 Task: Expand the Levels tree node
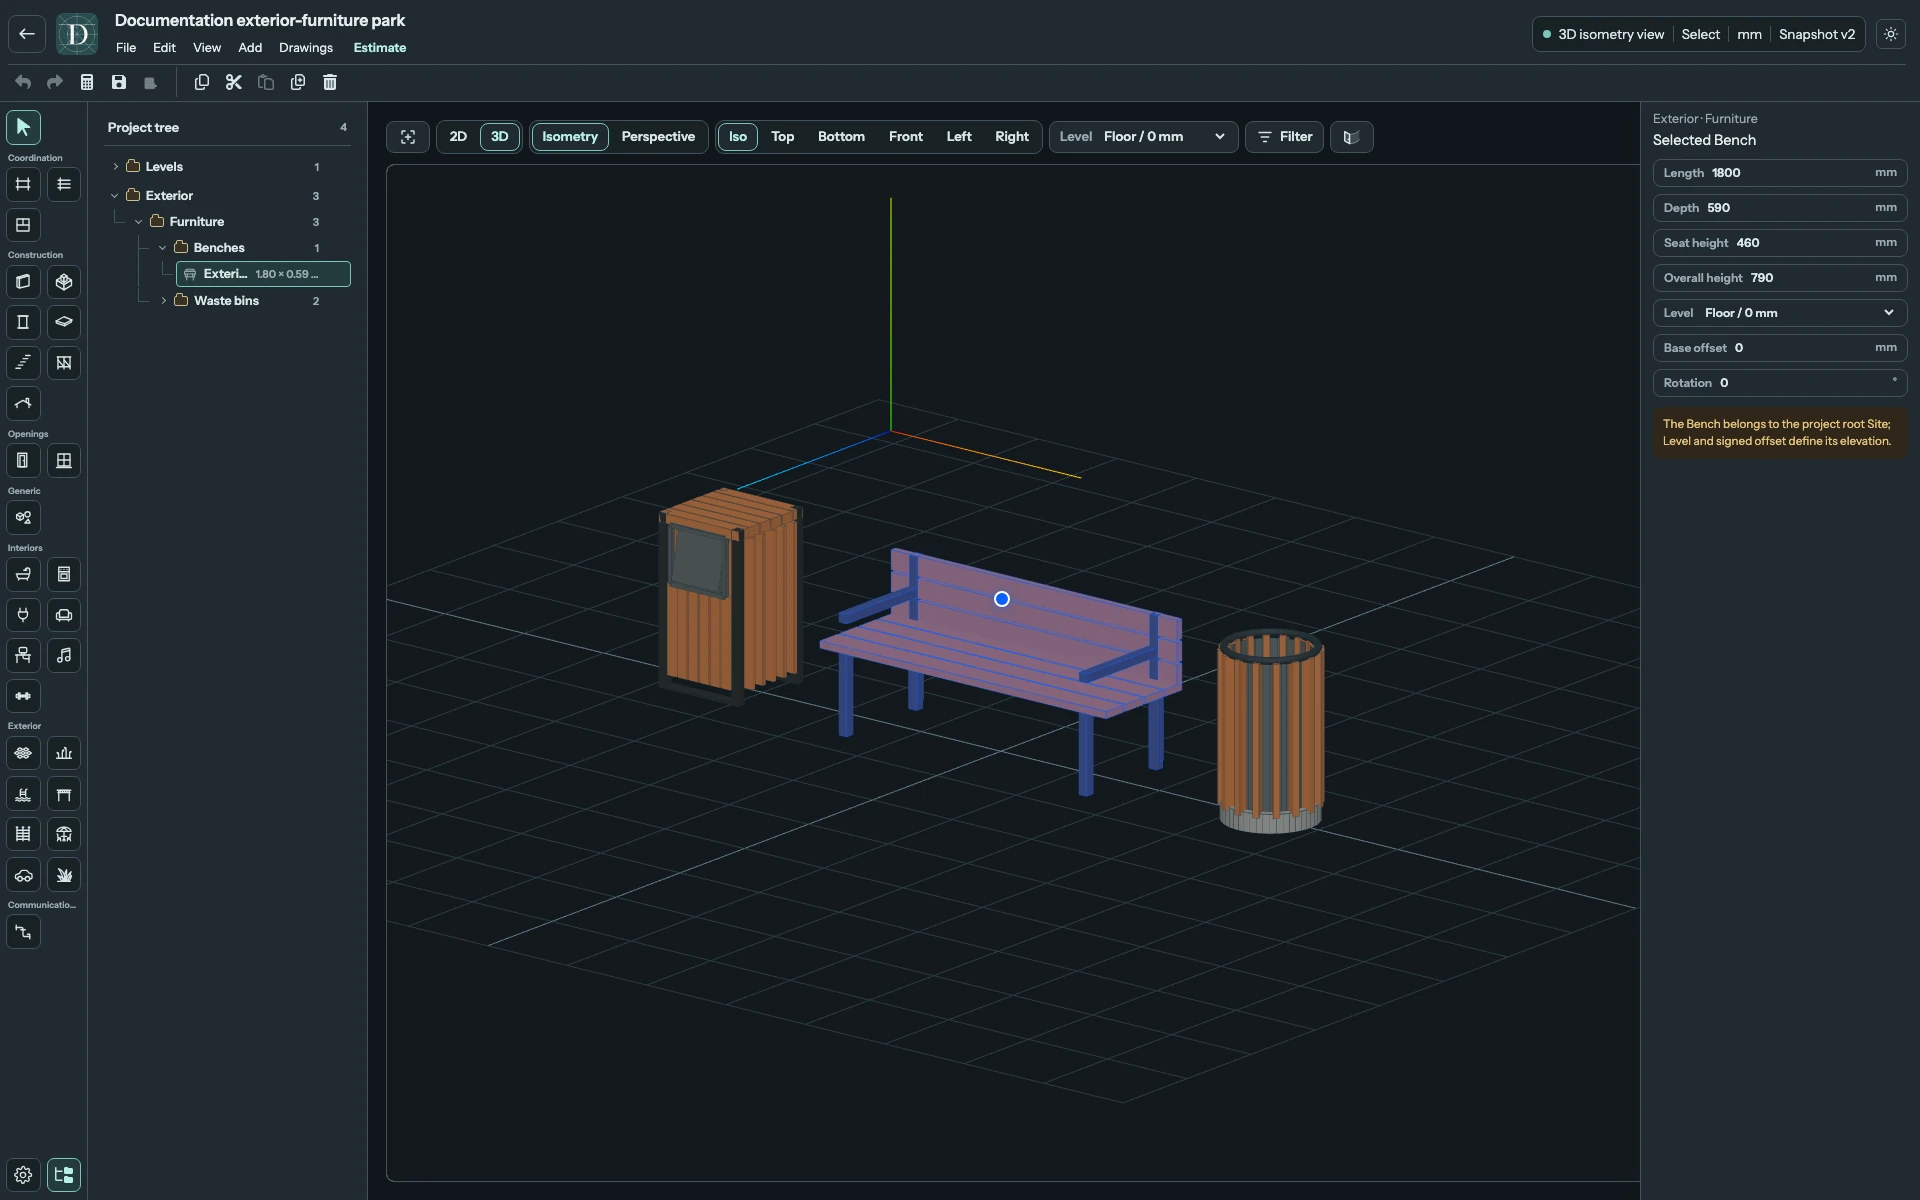[x=116, y=167]
